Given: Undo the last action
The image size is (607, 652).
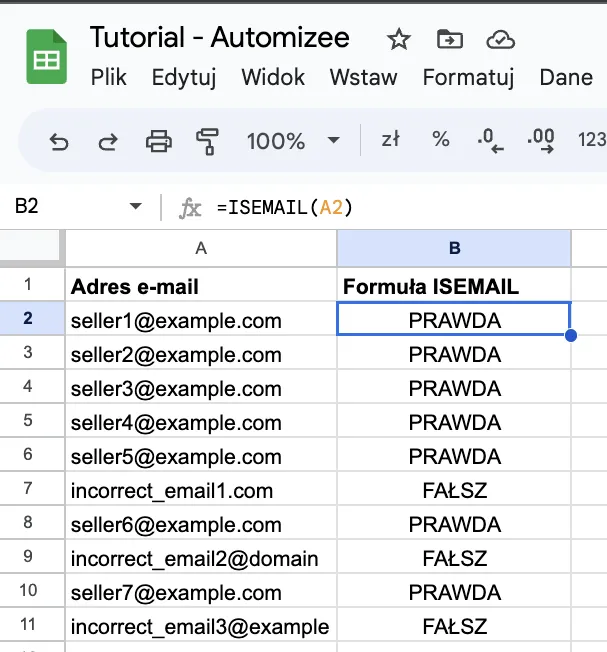Looking at the screenshot, I should [x=59, y=141].
